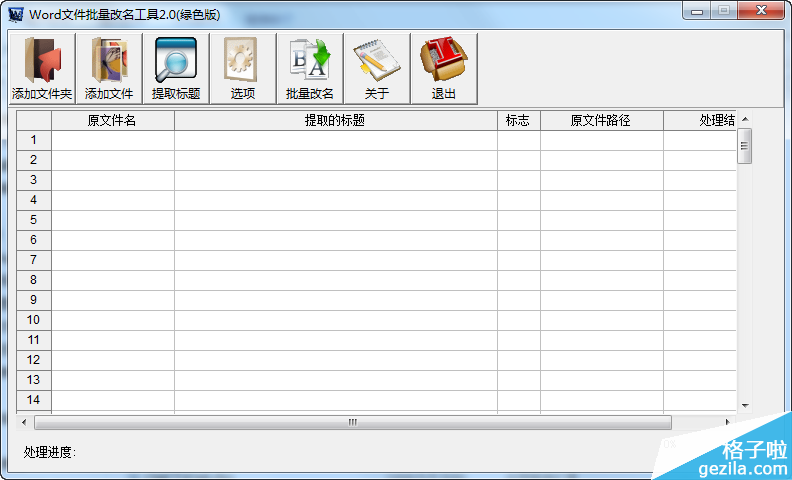Screen dimensions: 792x480
Task: Open the 关于 notepad icon
Action: pyautogui.click(x=377, y=68)
